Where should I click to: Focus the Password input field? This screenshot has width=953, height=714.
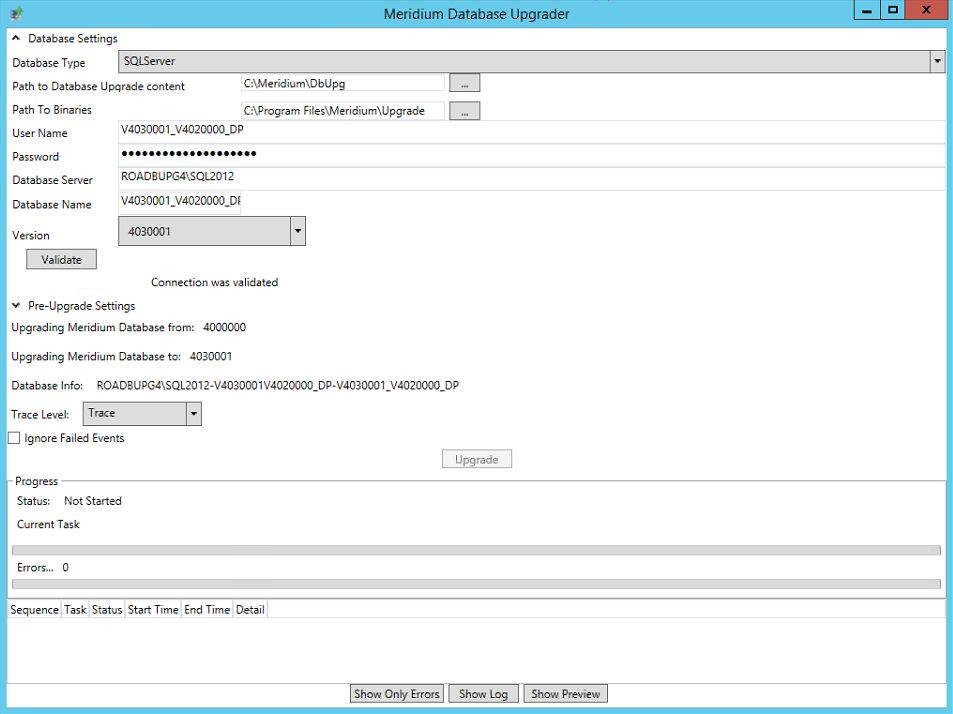[x=532, y=154]
